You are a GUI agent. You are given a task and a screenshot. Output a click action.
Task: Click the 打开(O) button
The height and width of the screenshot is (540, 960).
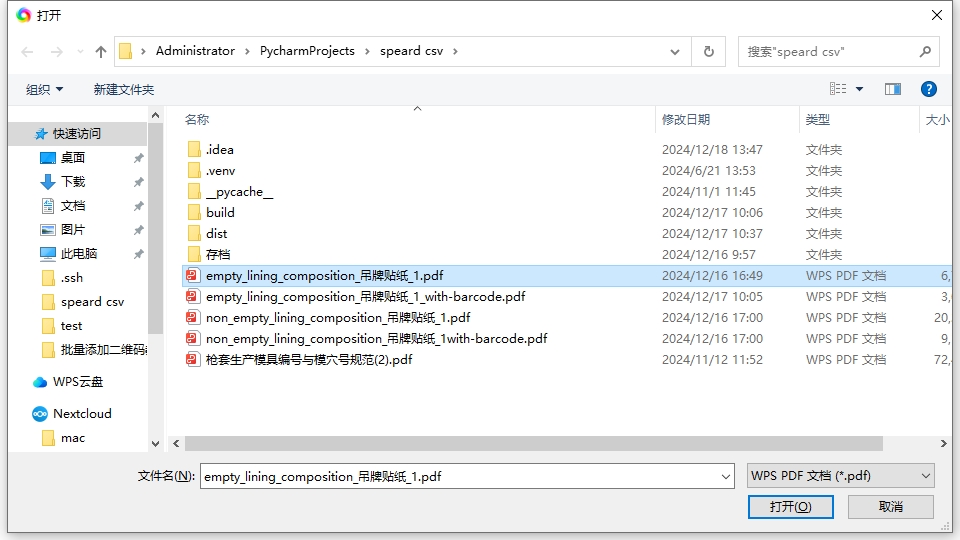click(790, 507)
